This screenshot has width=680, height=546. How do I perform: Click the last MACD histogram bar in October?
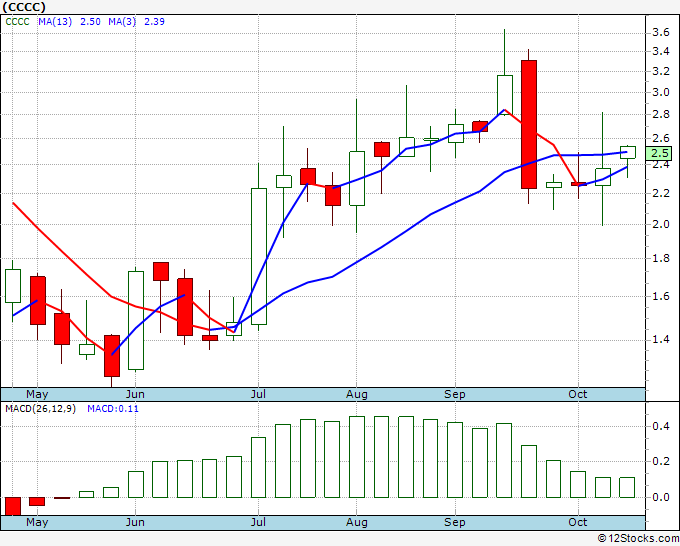(627, 487)
